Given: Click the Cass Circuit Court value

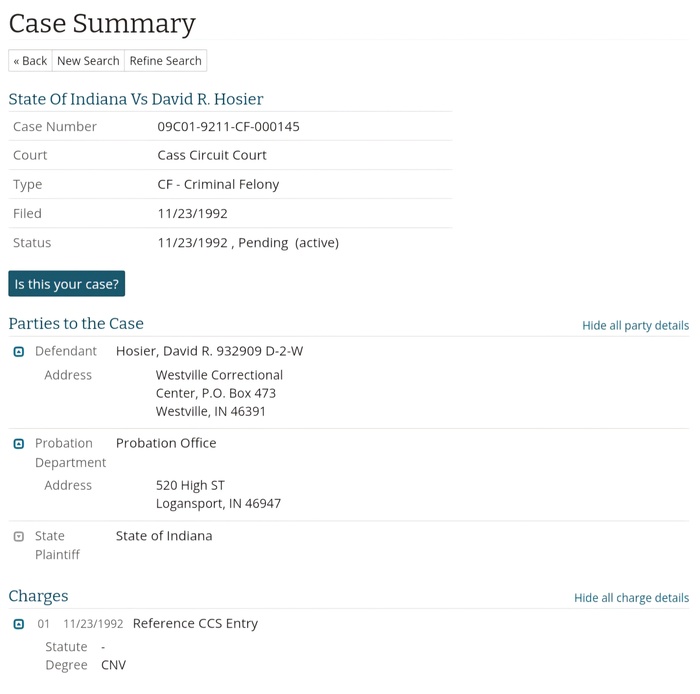Looking at the screenshot, I should coord(212,155).
